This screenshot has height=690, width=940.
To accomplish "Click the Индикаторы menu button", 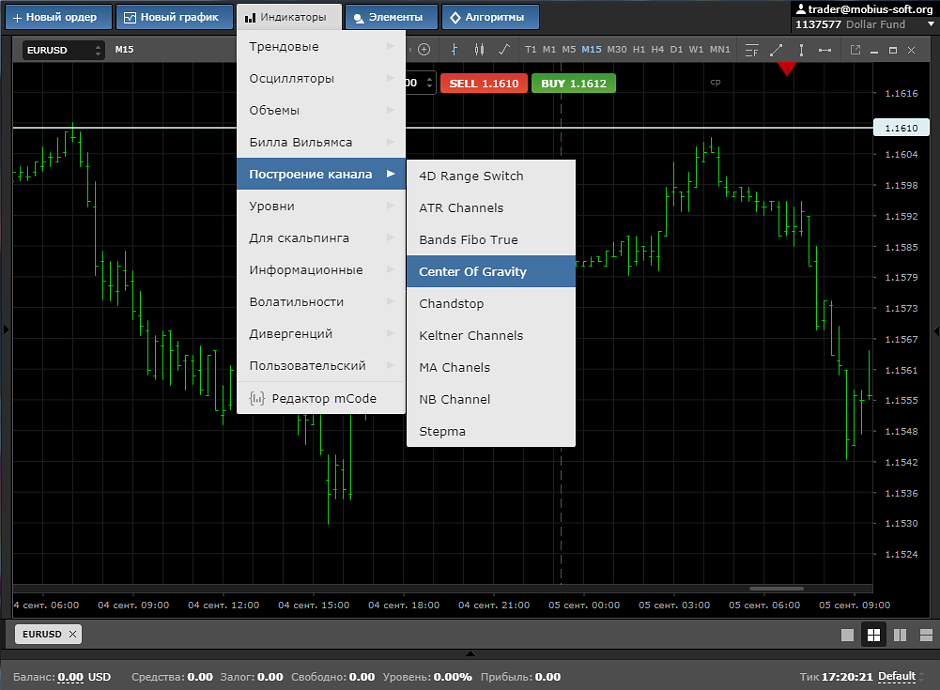I will point(289,17).
